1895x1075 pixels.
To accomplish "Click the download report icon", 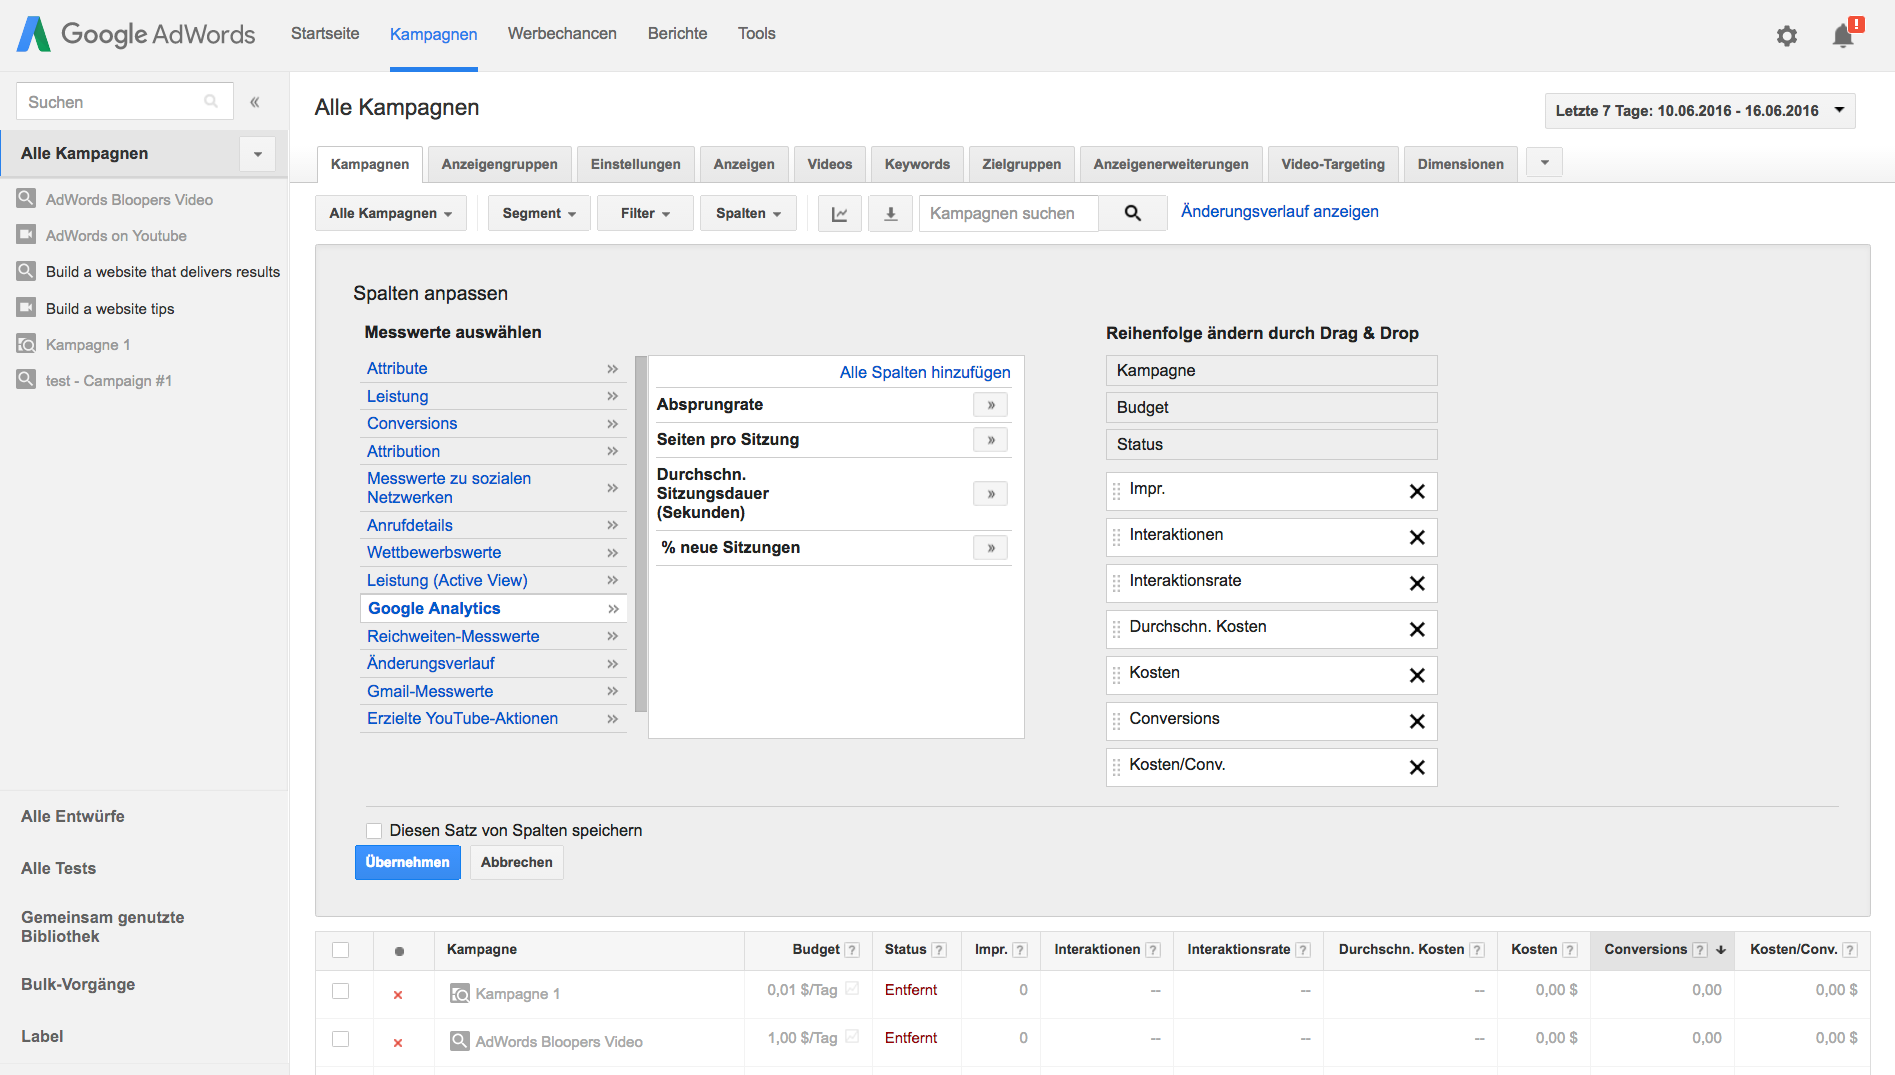I will [890, 213].
